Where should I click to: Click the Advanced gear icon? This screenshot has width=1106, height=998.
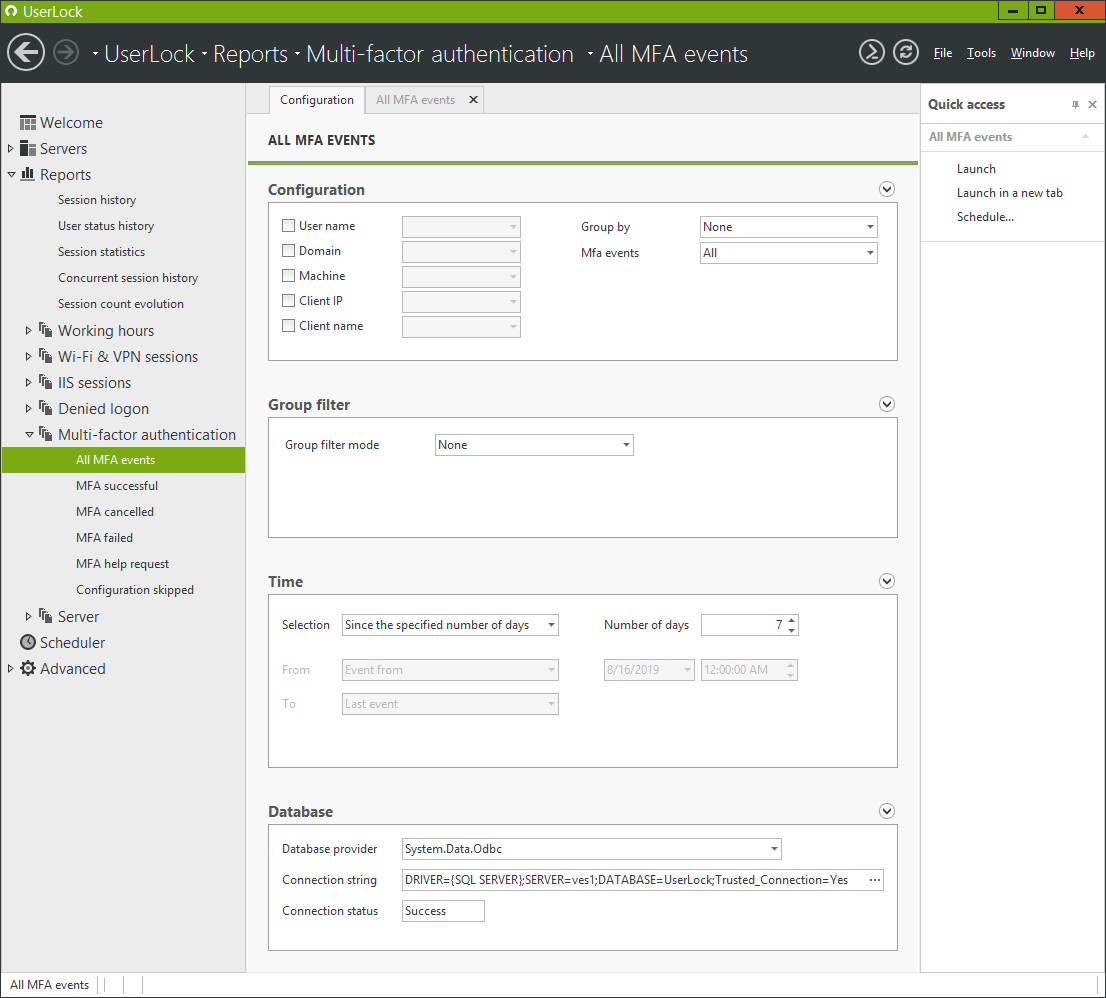[28, 669]
